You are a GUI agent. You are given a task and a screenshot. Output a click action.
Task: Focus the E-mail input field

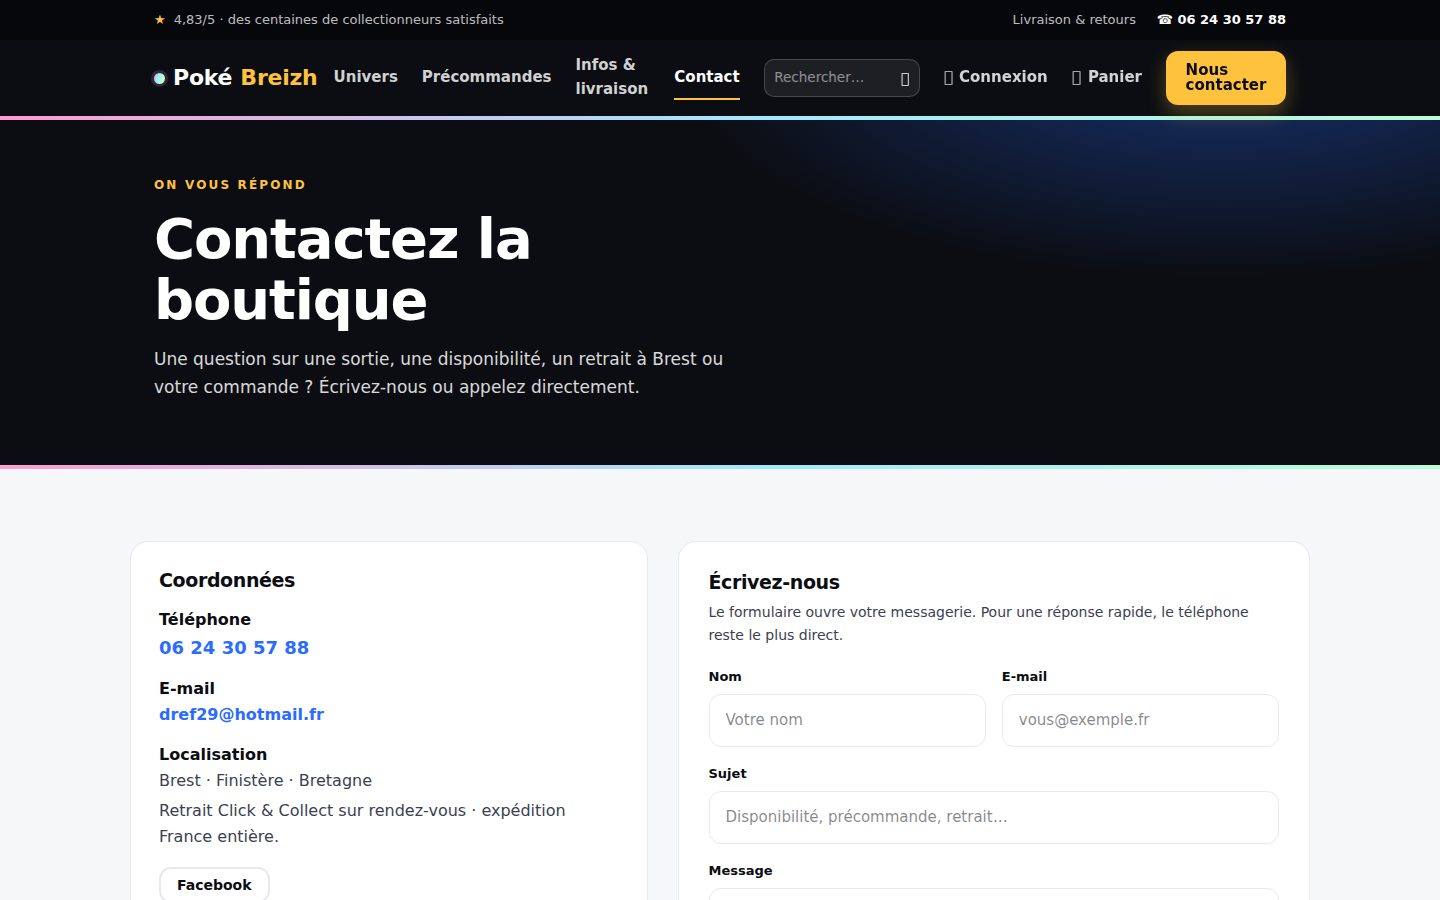(x=1140, y=720)
